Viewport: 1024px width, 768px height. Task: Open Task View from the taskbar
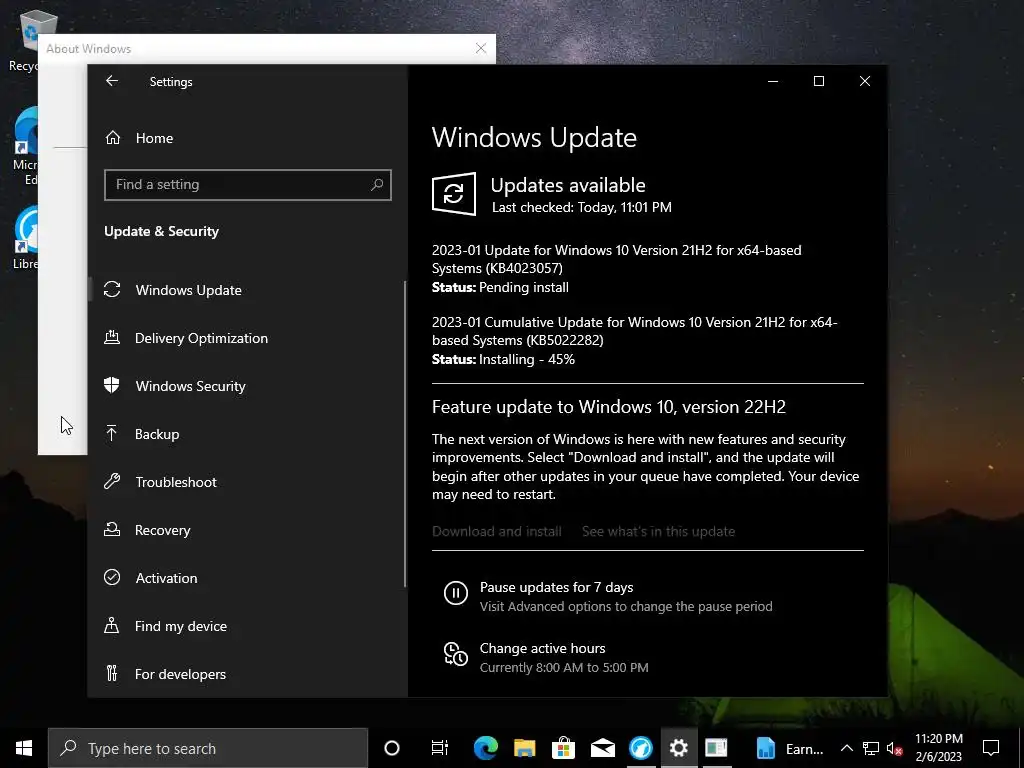pos(440,748)
